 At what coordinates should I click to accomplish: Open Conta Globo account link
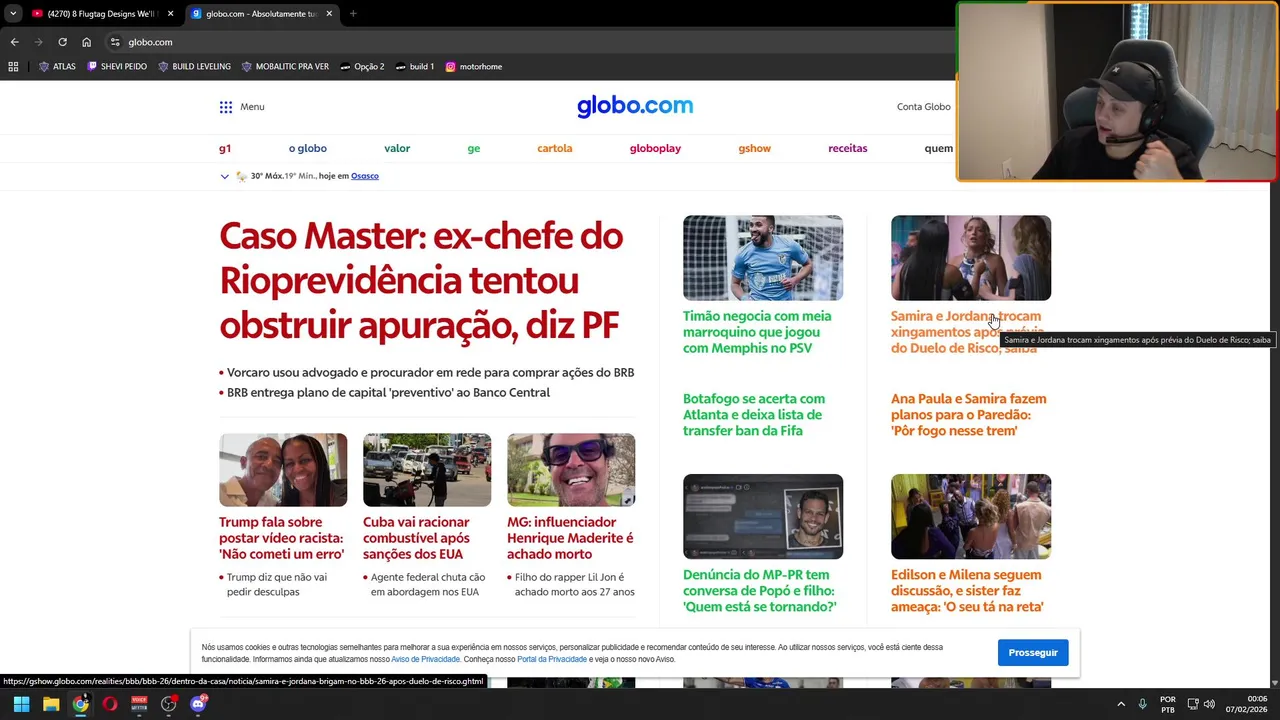[924, 107]
